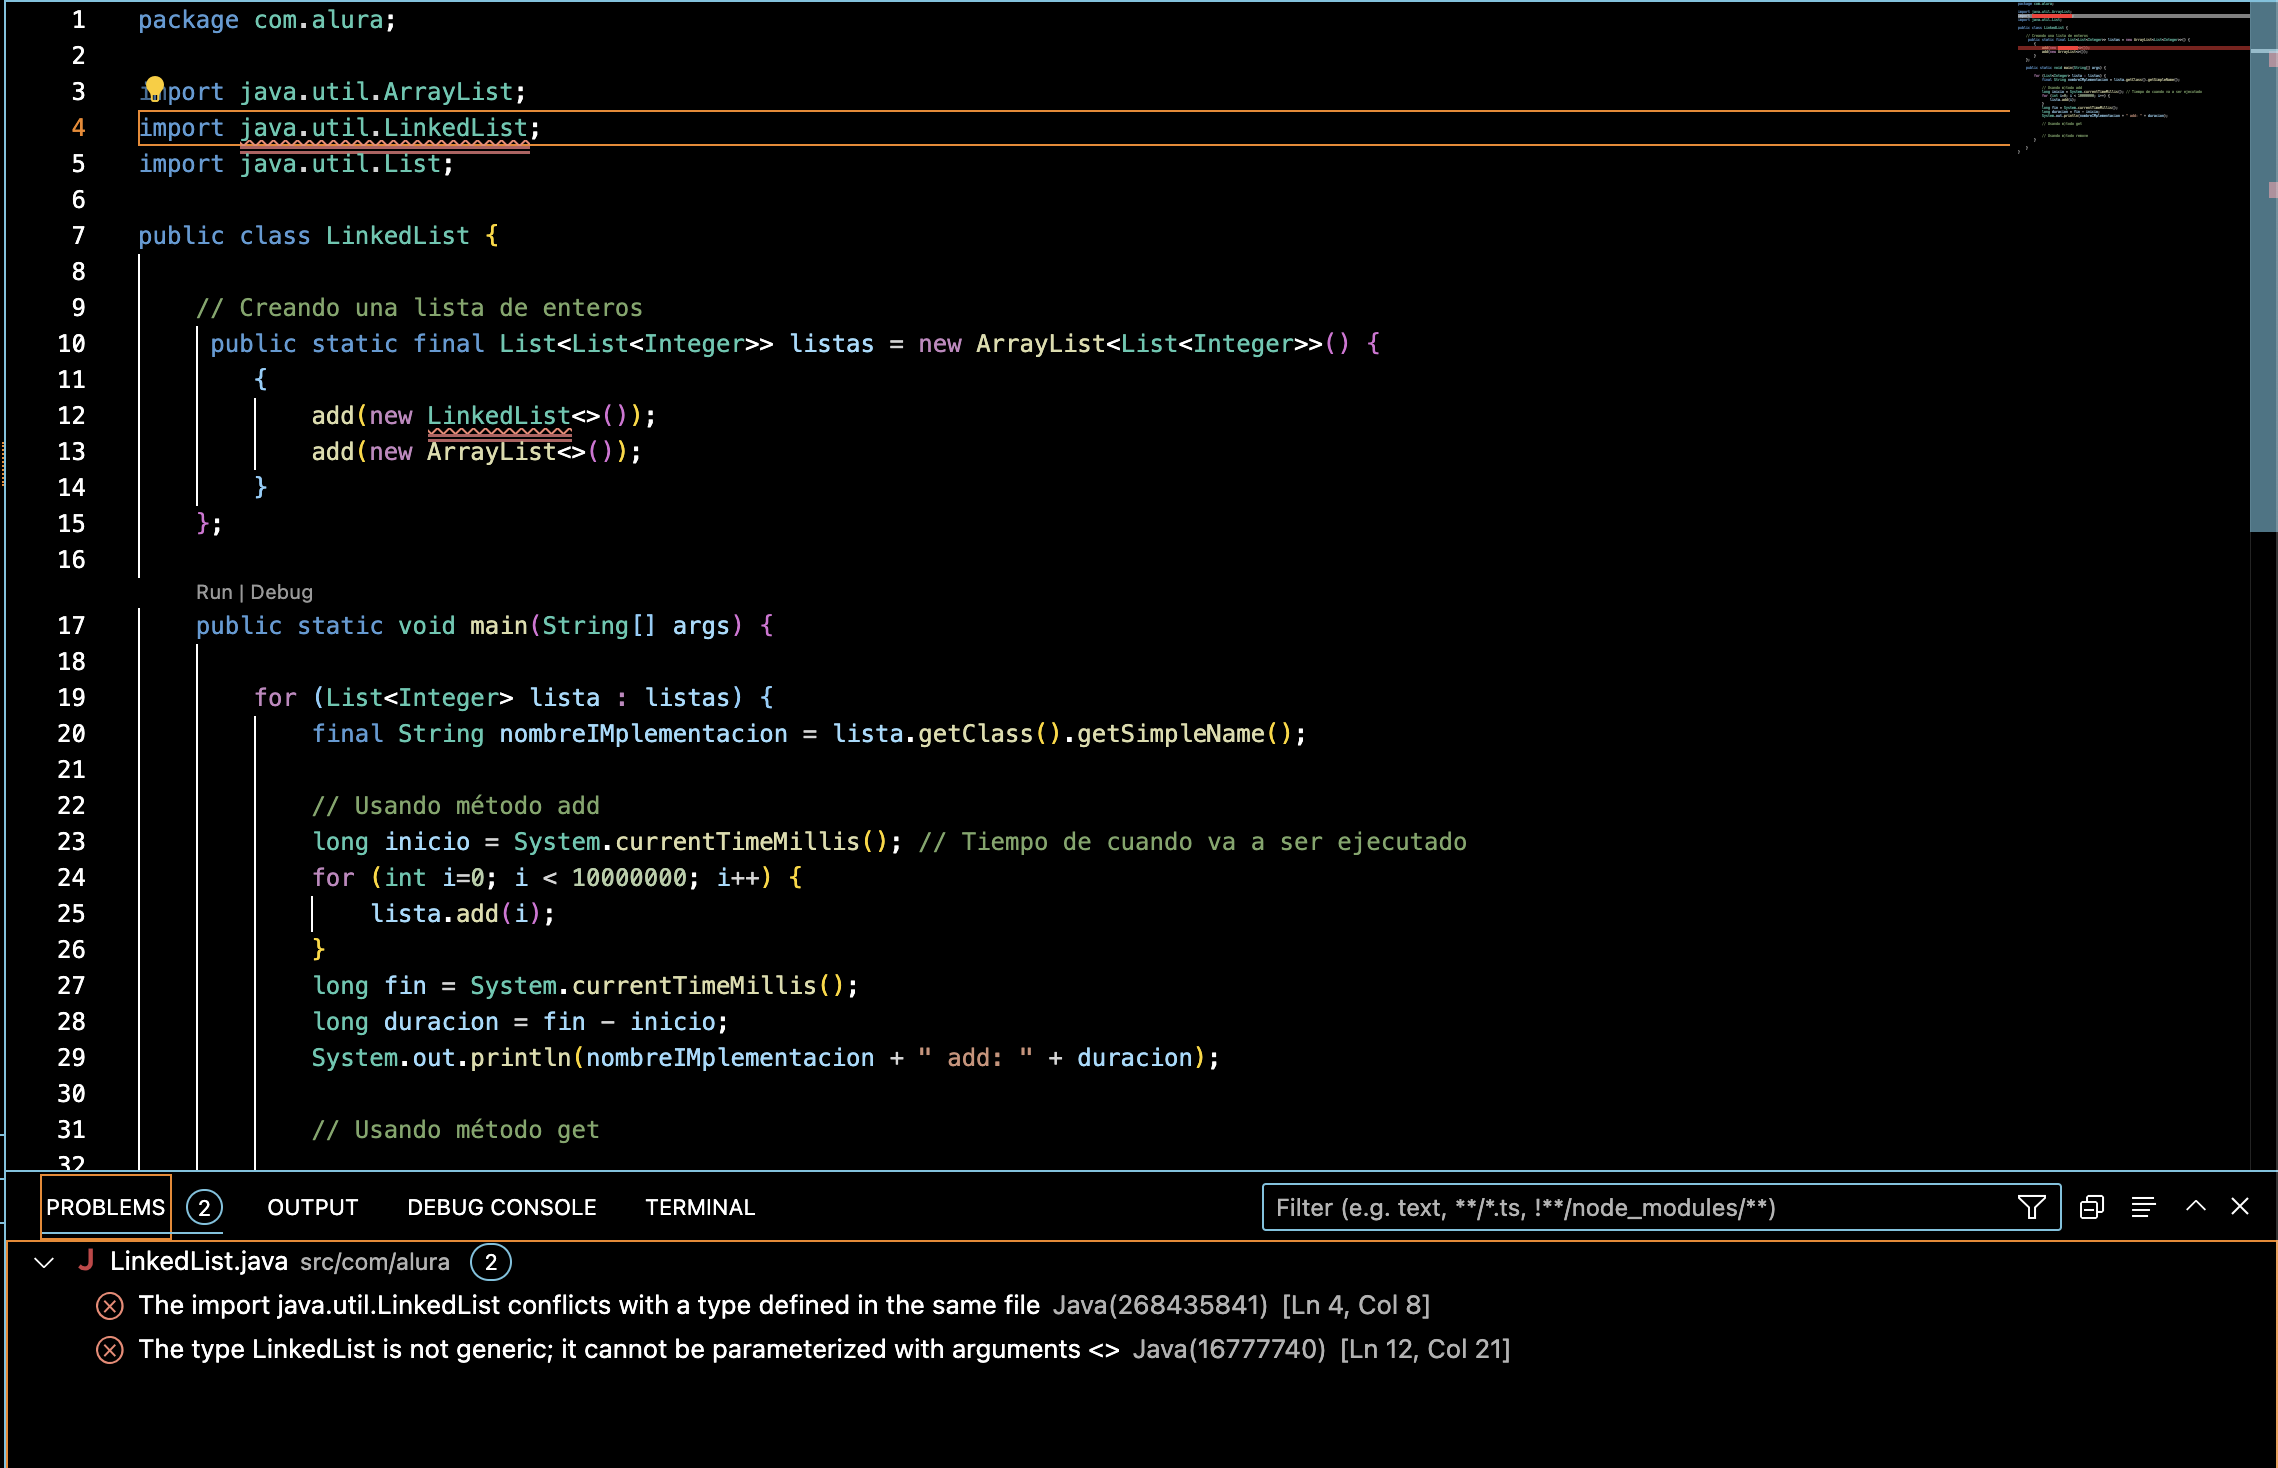
Task: Click the Debug code lens above main
Action: (282, 592)
